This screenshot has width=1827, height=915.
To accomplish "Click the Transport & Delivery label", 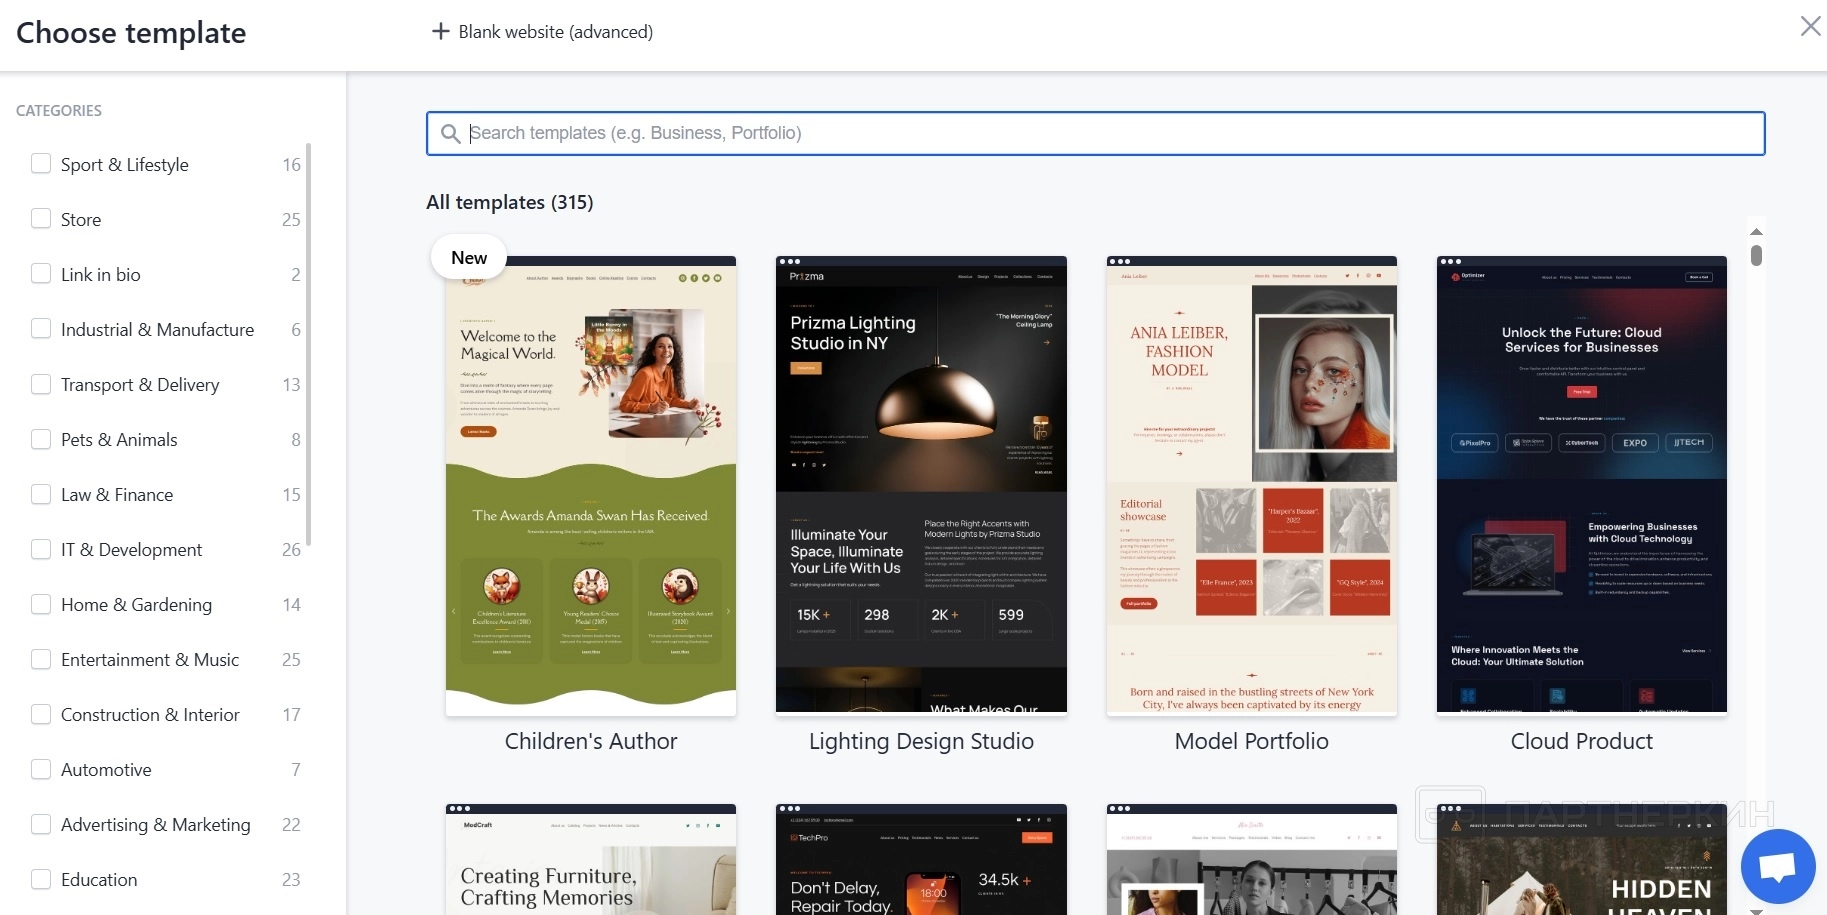I will point(140,385).
